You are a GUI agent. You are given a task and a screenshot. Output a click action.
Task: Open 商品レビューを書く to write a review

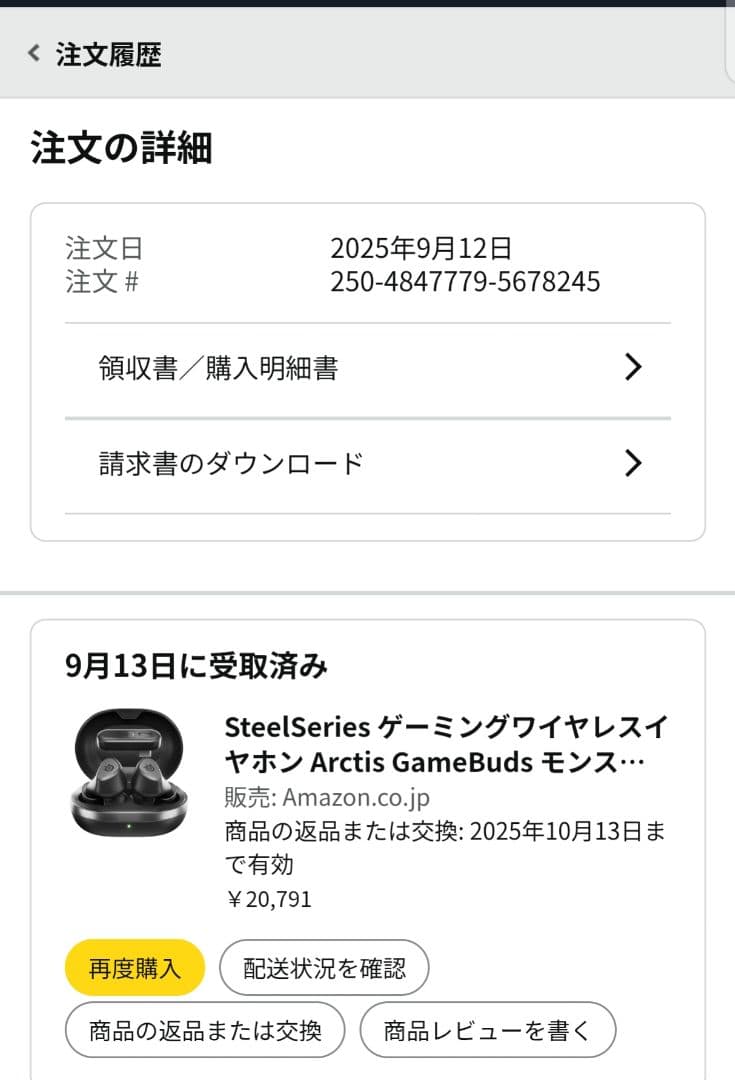(x=489, y=1030)
